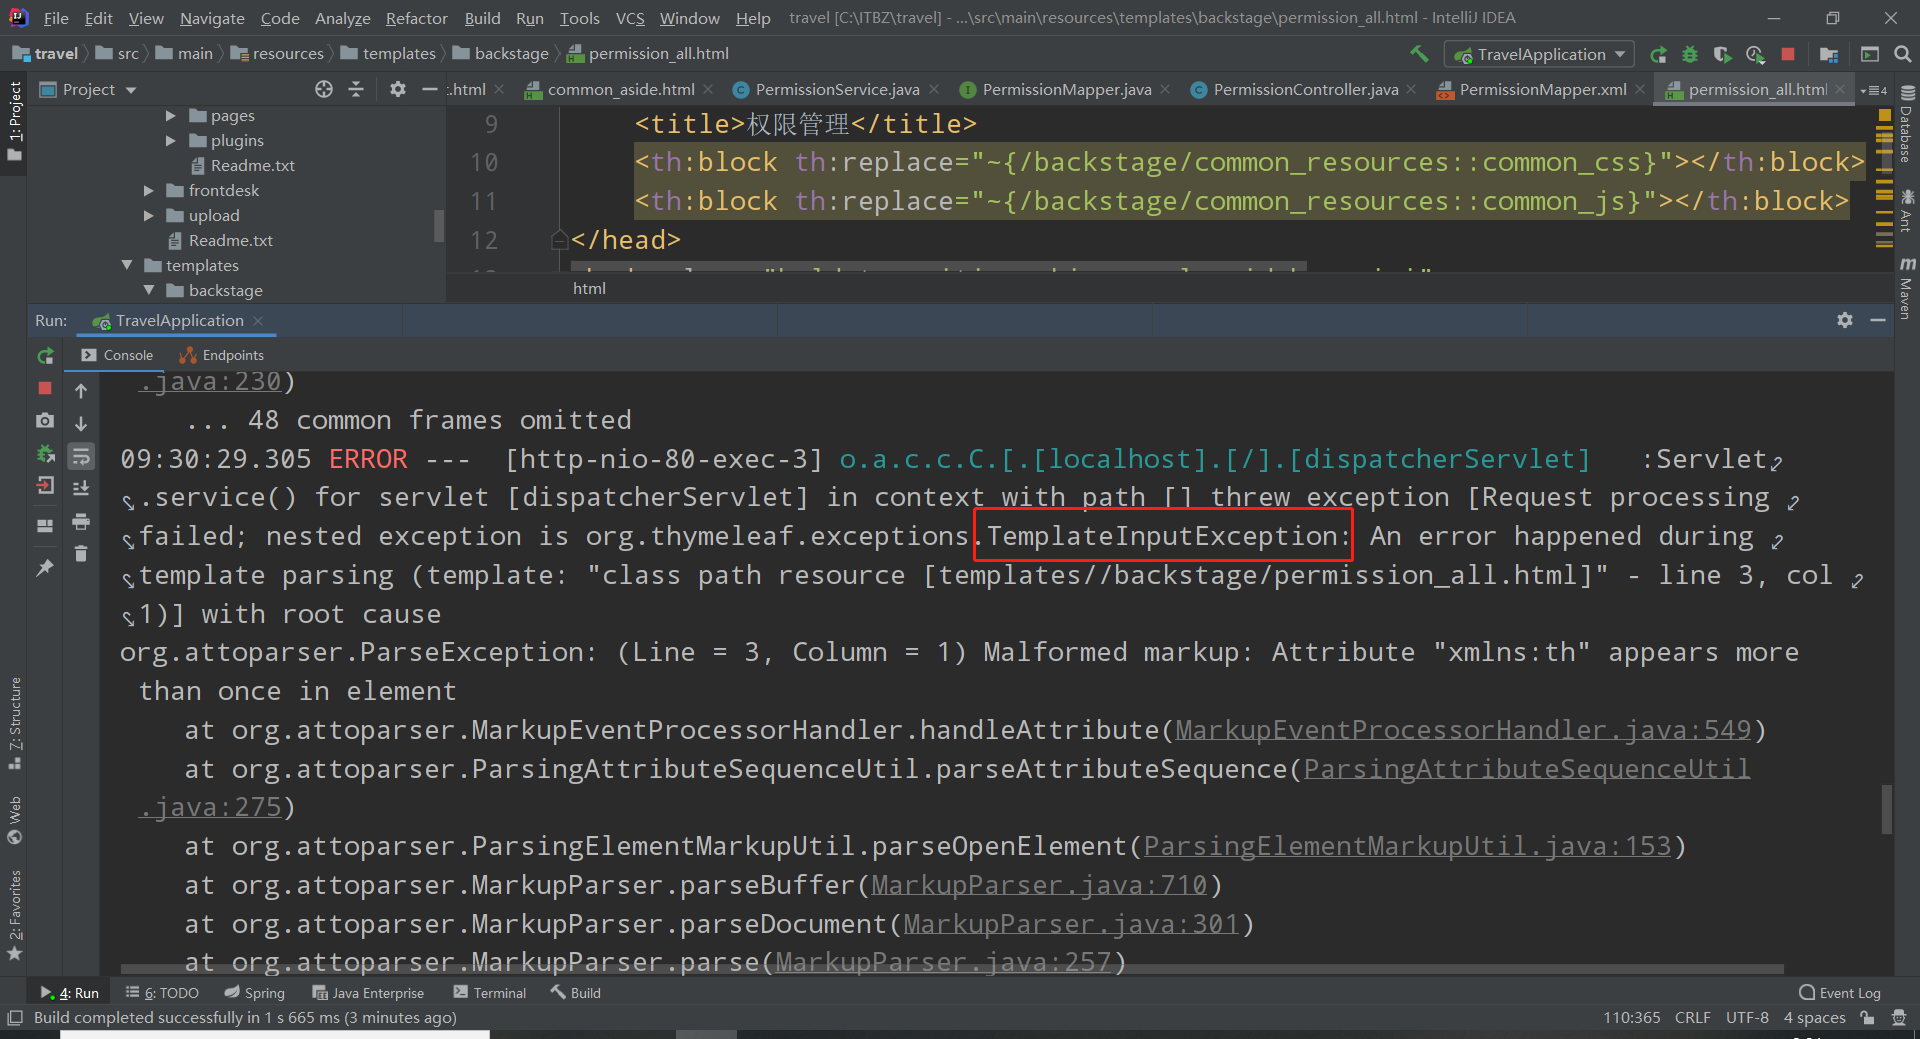Jump down the stack trace arrow
This screenshot has width=1920, height=1039.
point(81,424)
